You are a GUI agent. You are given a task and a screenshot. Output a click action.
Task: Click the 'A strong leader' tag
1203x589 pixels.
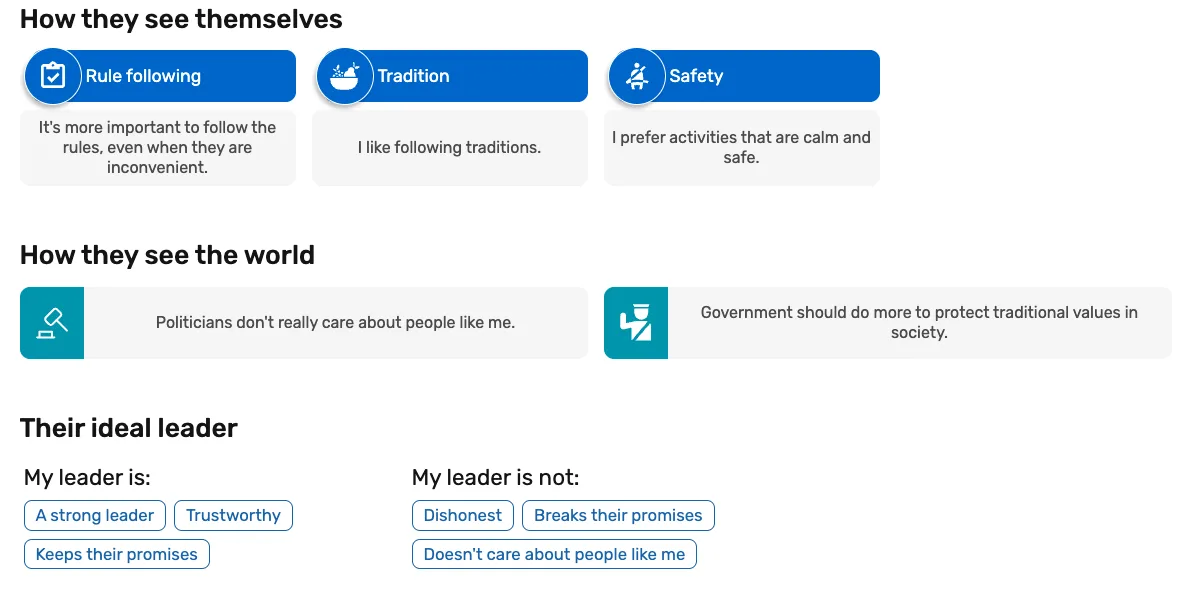(x=95, y=516)
